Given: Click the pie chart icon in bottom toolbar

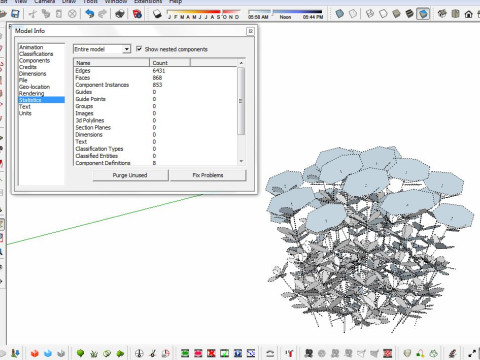Looking at the screenshot, I should coord(166,353).
